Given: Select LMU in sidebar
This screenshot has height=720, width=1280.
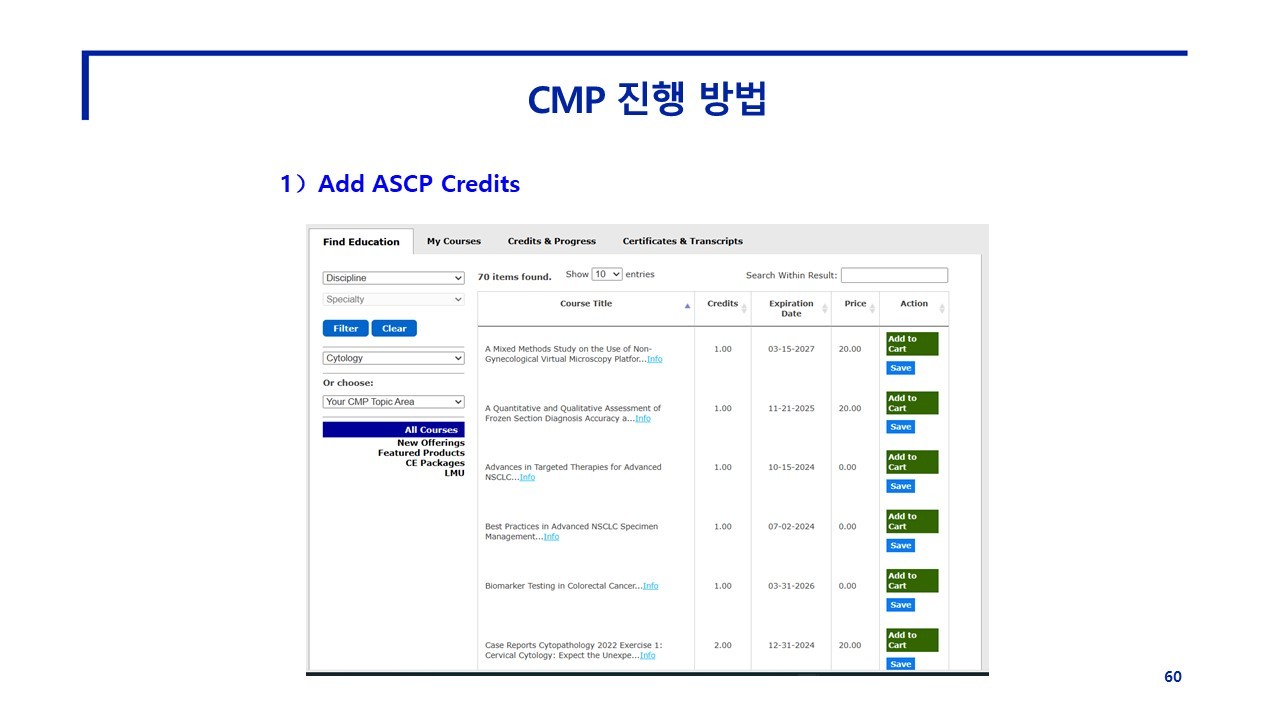Looking at the screenshot, I should click(x=455, y=473).
